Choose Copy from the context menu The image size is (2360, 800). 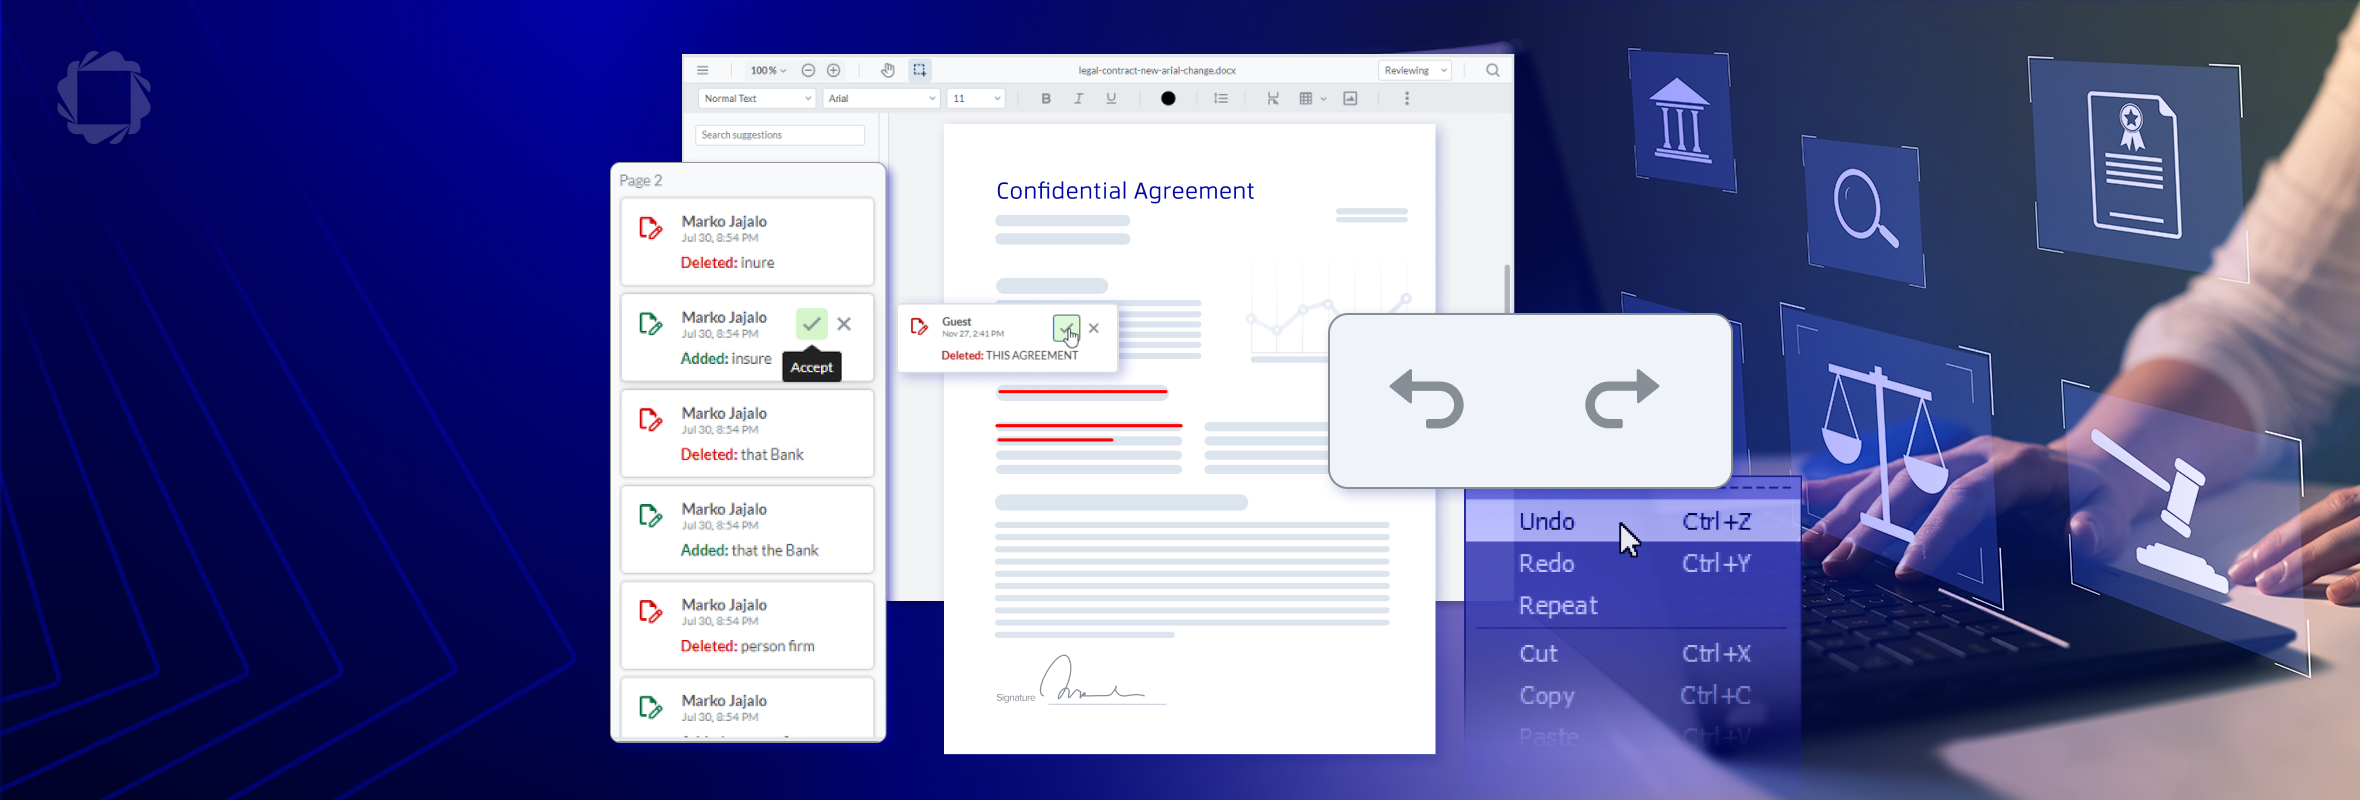point(1633,696)
